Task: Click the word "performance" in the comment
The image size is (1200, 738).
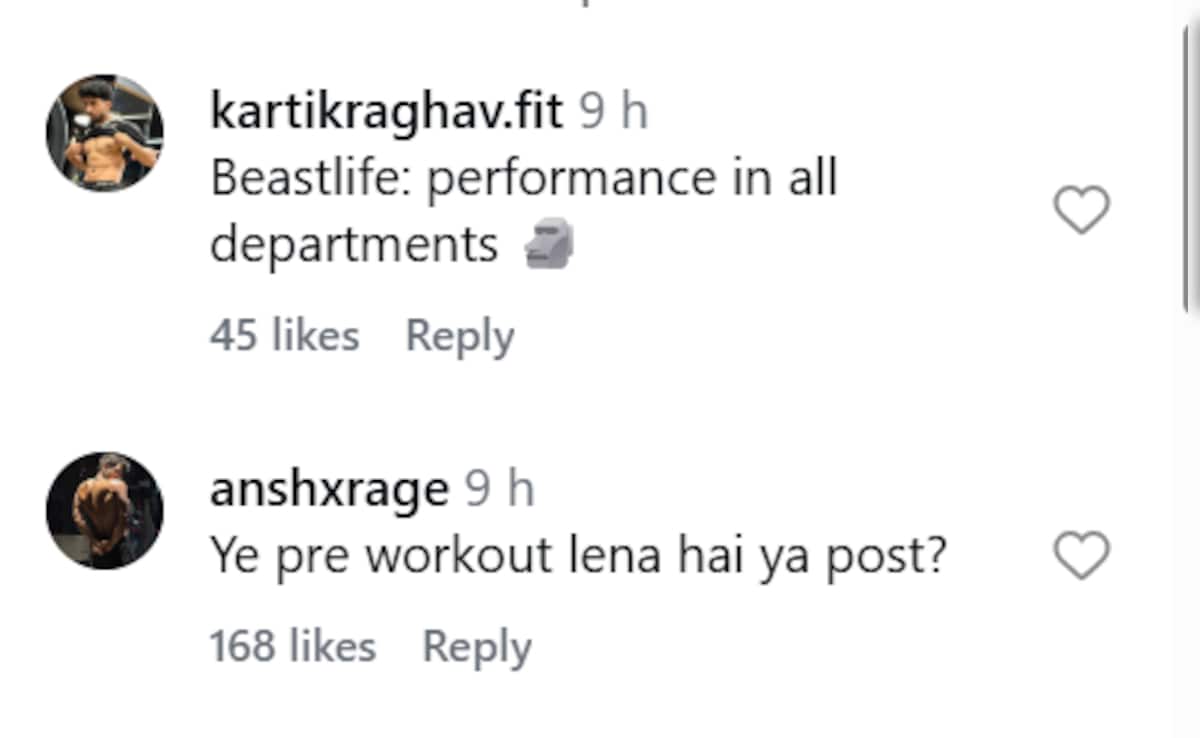Action: pos(571,178)
